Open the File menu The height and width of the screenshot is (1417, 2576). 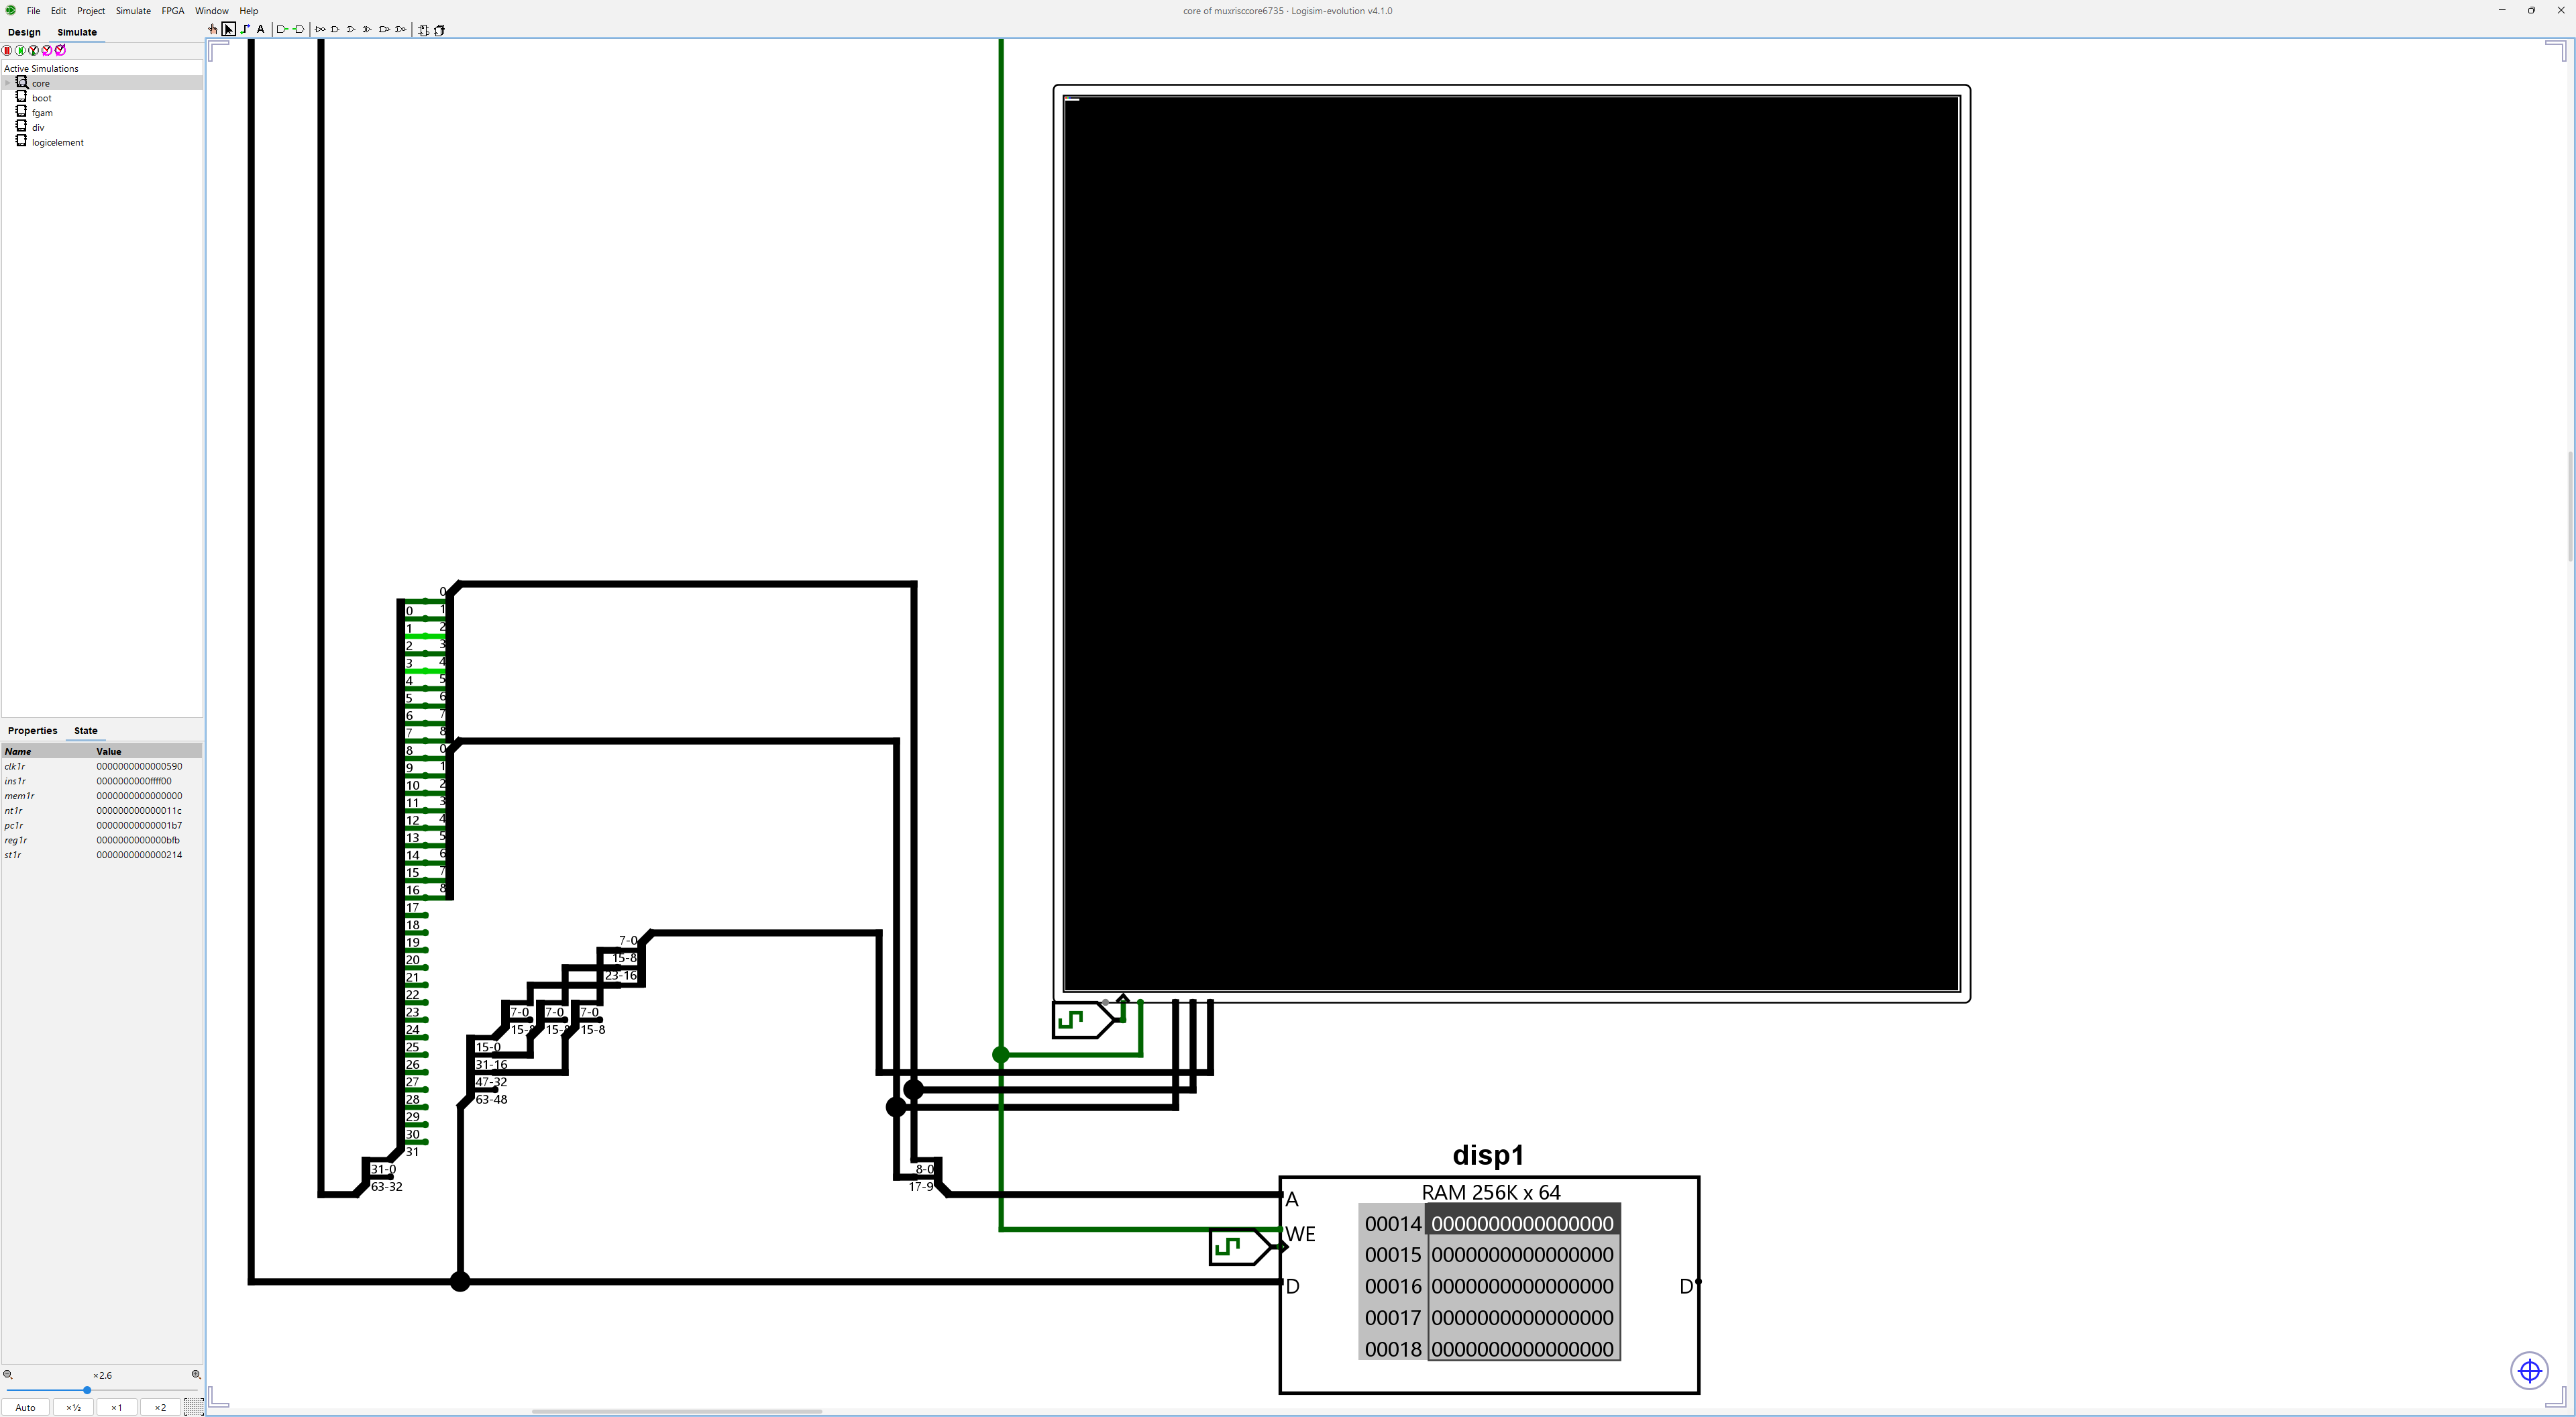33,11
